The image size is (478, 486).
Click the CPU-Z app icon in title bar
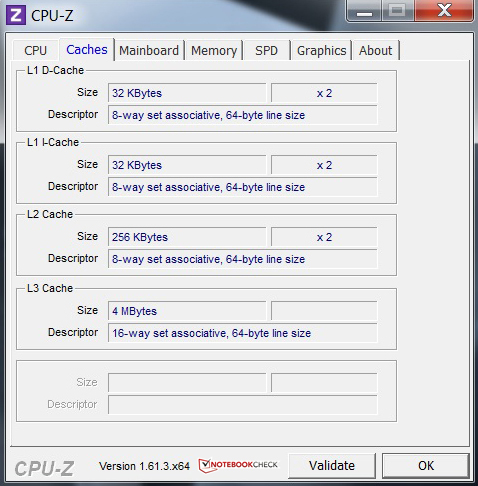(16, 15)
